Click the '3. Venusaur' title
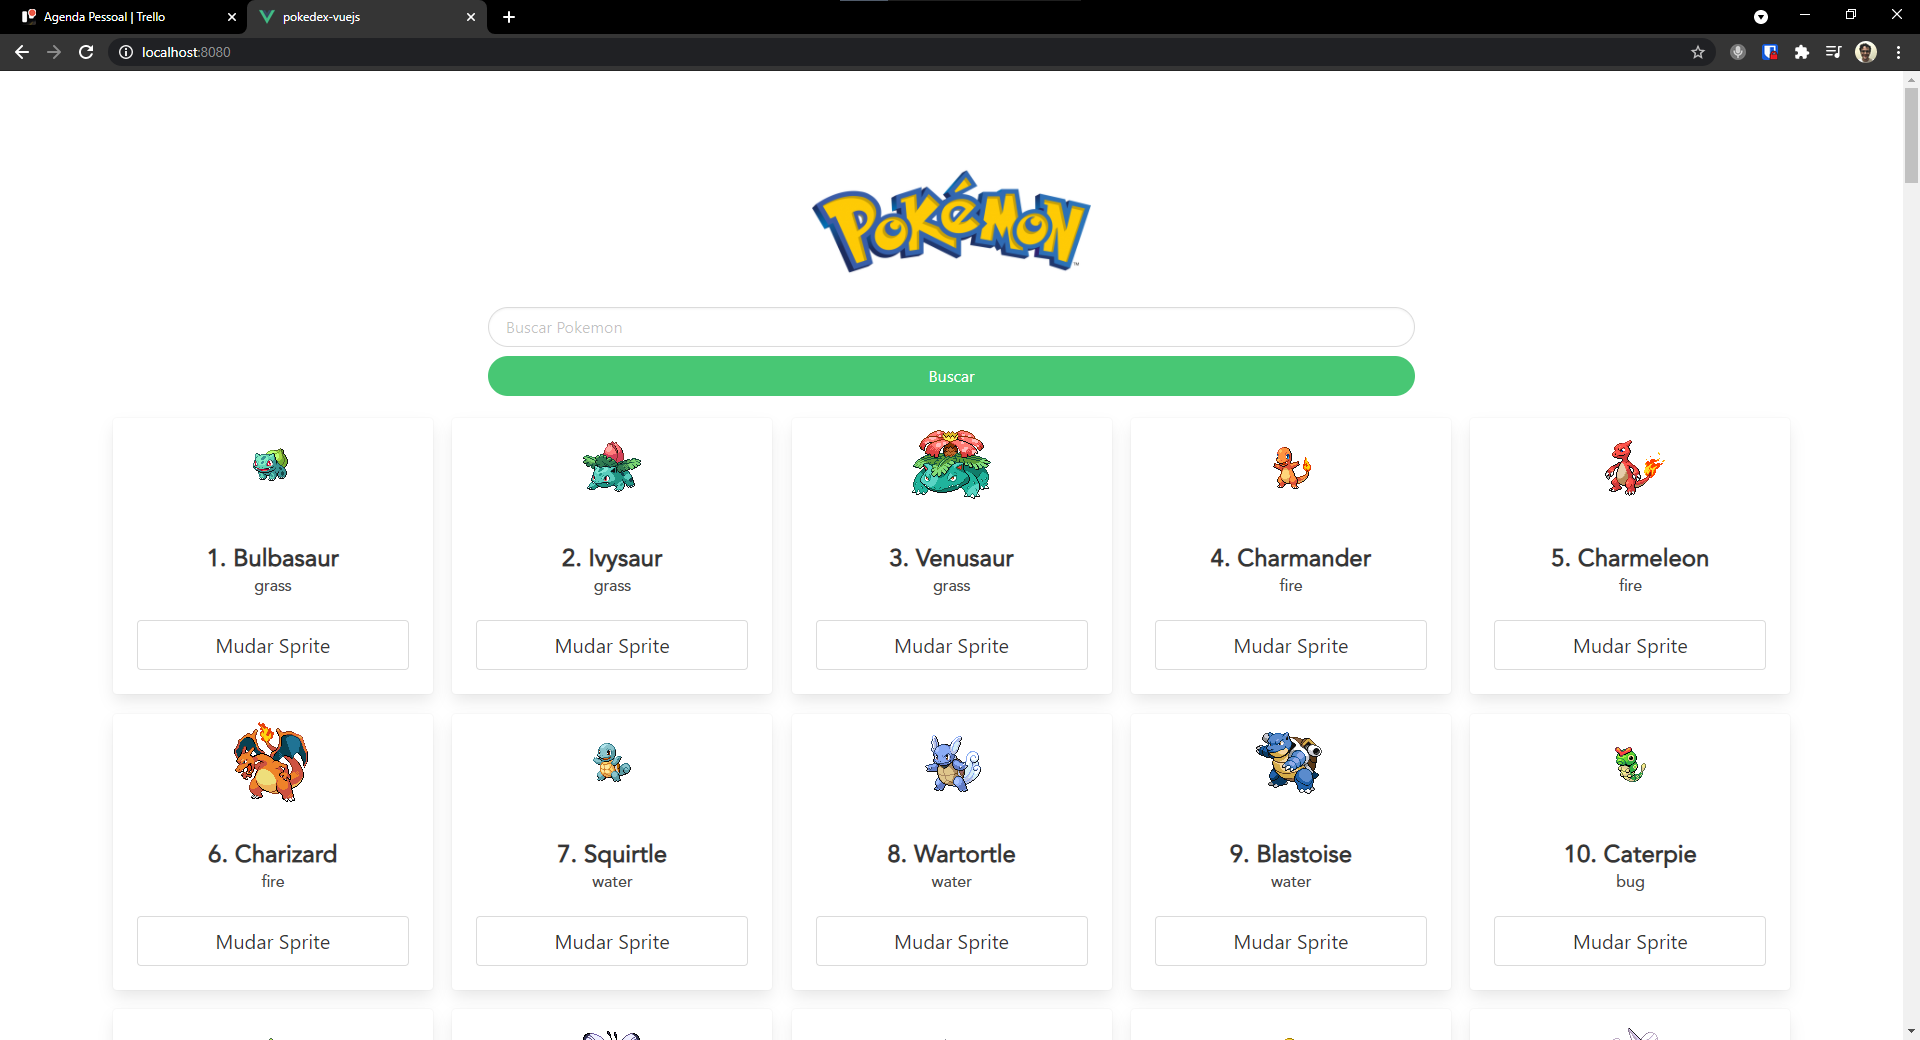The image size is (1920, 1040). tap(951, 558)
